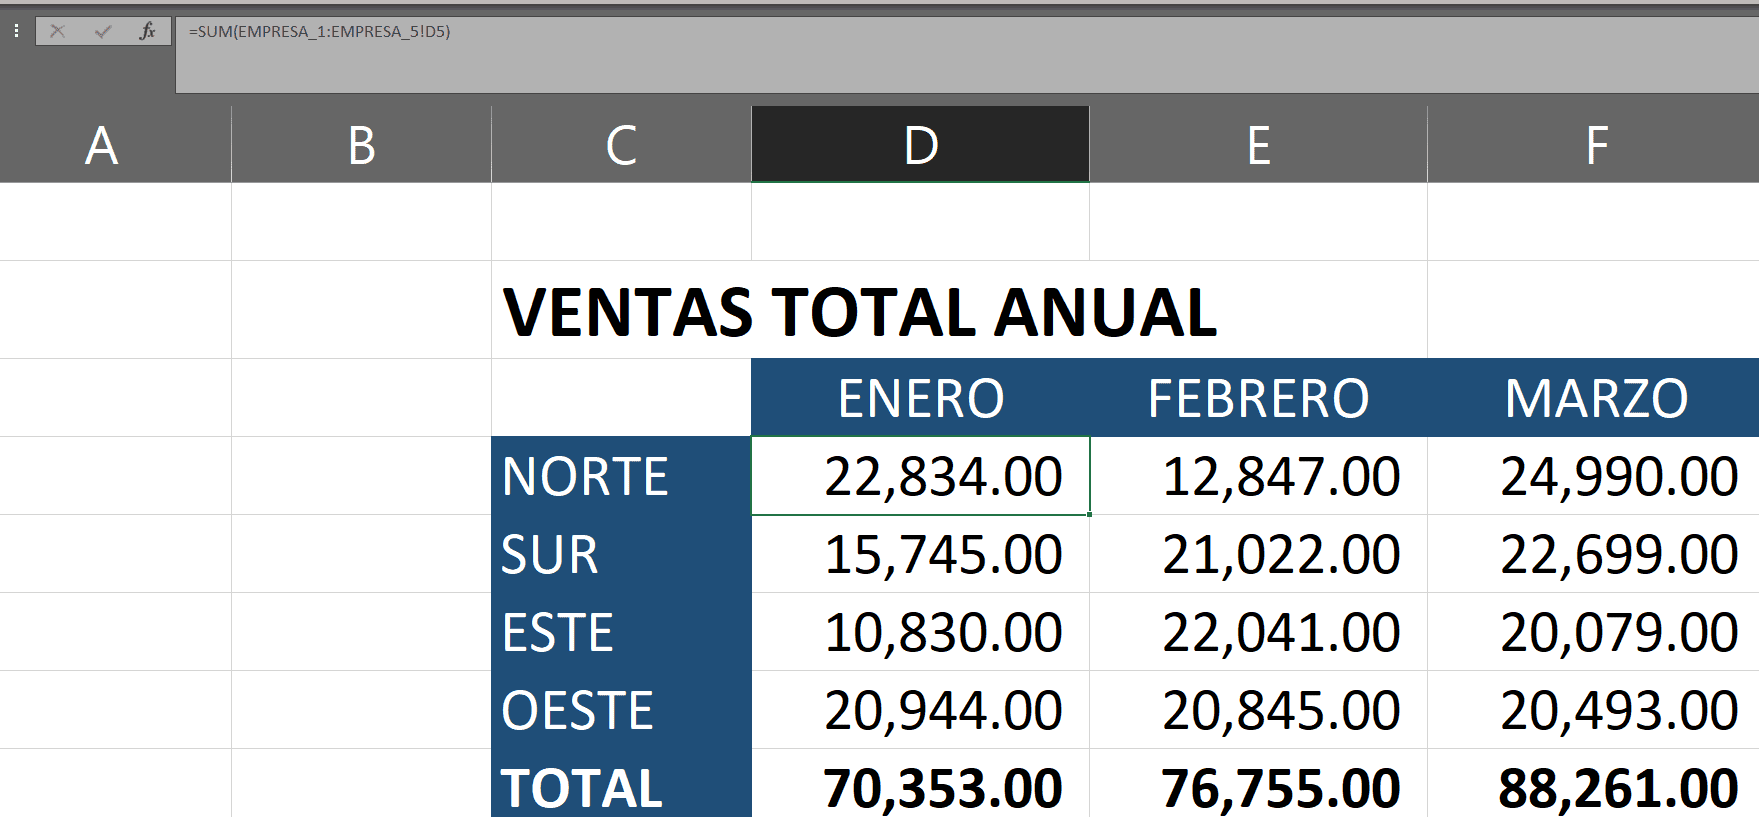Screen dimensions: 1759x817
Task: Select the ENERO header cell
Action: point(920,398)
